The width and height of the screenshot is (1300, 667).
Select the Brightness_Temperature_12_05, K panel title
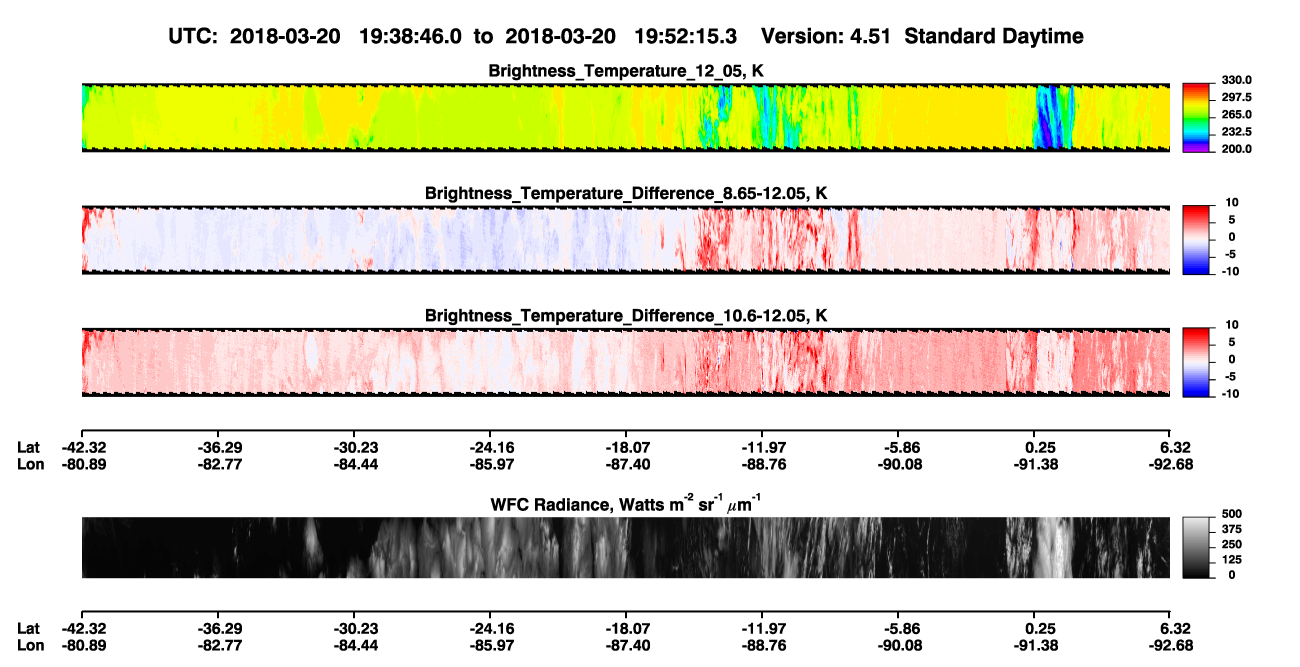pos(626,71)
